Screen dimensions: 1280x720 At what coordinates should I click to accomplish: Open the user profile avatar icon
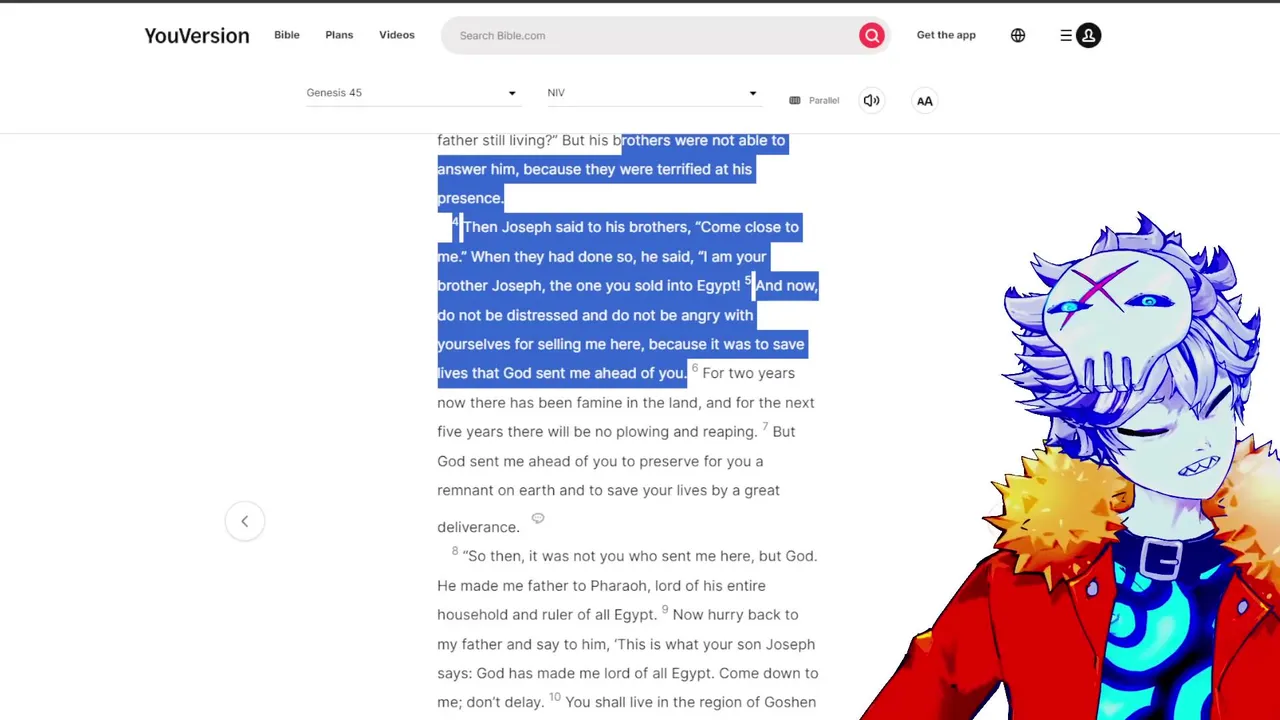(1089, 36)
